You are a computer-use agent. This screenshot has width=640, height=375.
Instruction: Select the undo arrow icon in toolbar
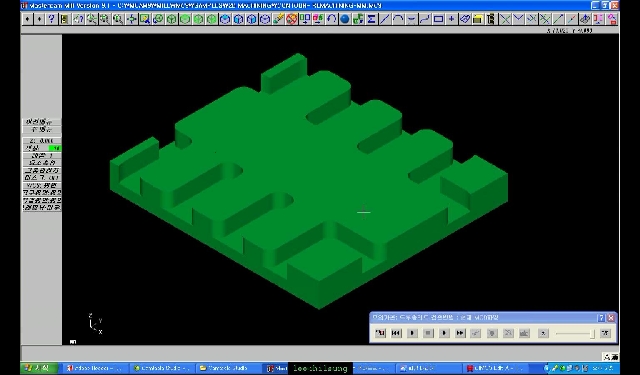coord(331,19)
